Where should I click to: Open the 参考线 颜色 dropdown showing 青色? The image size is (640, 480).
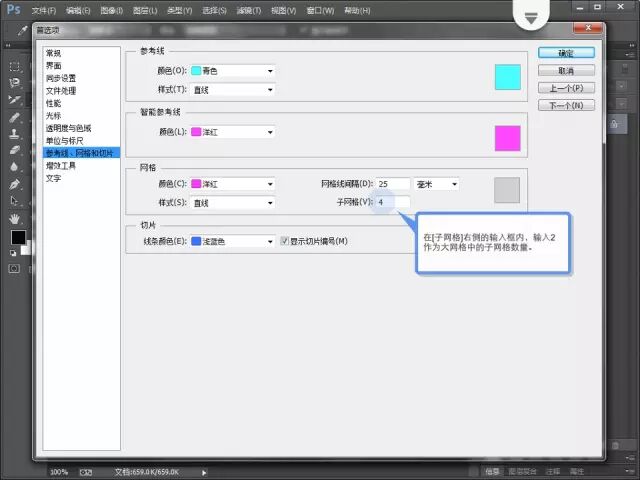pyautogui.click(x=232, y=71)
